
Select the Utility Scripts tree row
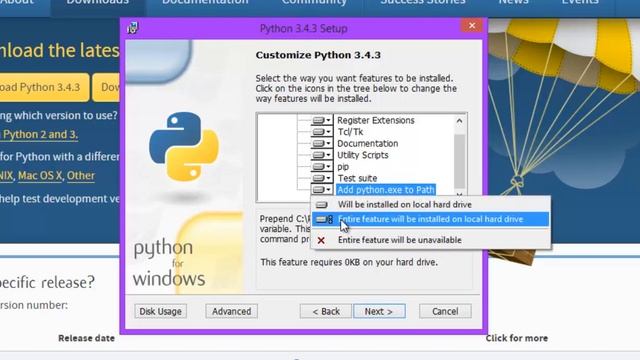[362, 155]
